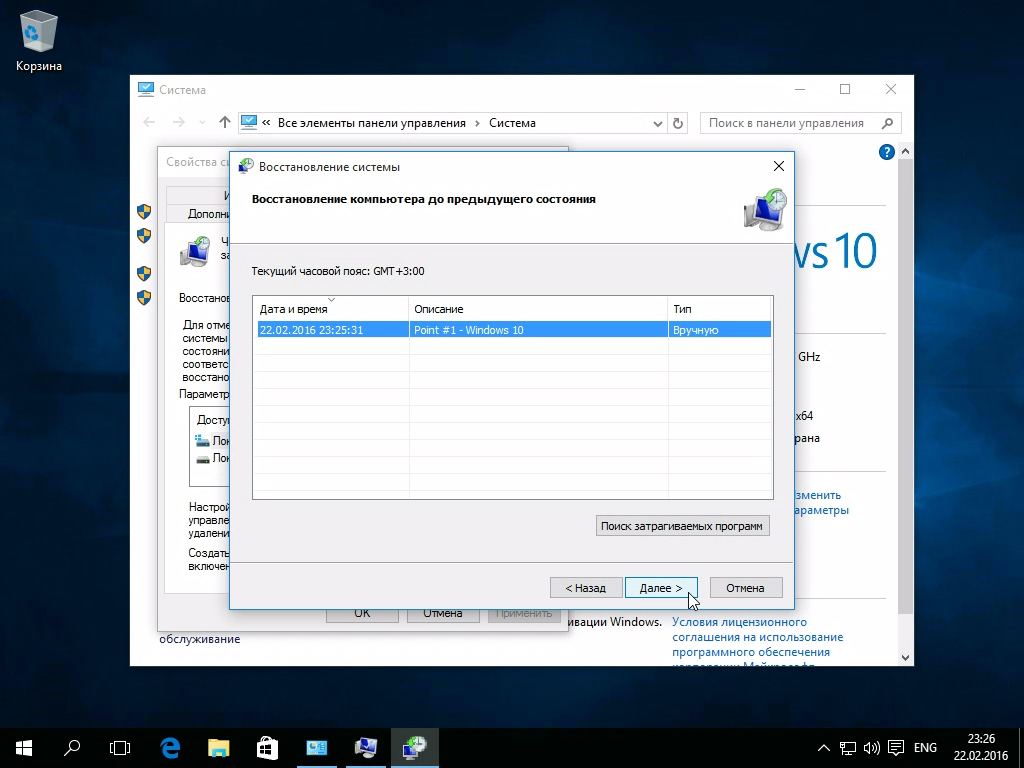Click Отмена in Свойства системы window
1024x768 pixels.
point(442,613)
